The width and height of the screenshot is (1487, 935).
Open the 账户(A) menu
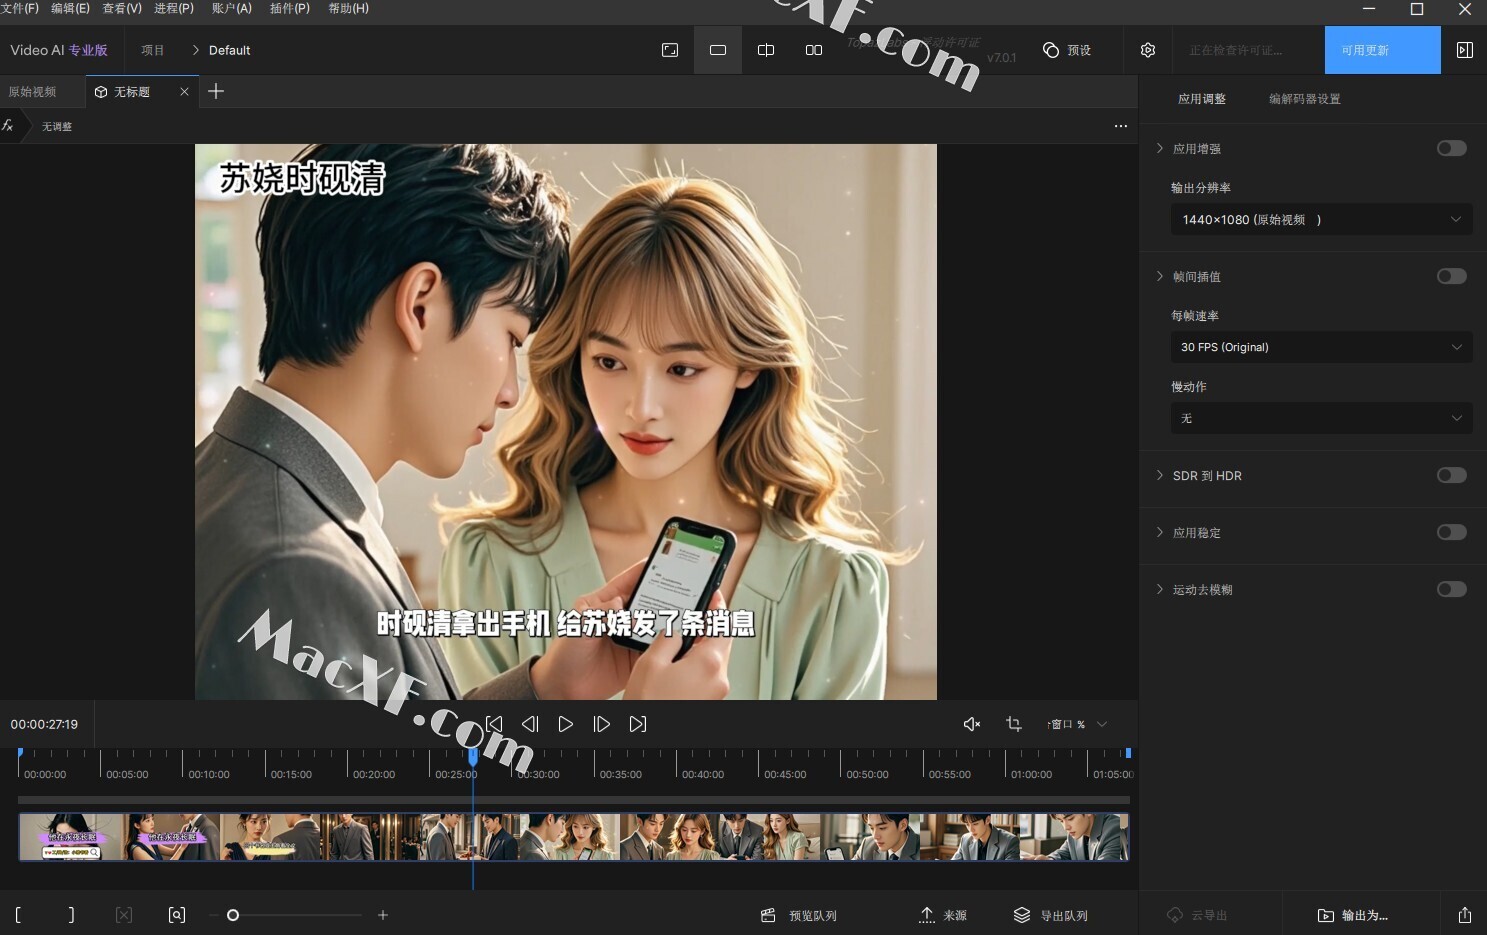click(232, 8)
